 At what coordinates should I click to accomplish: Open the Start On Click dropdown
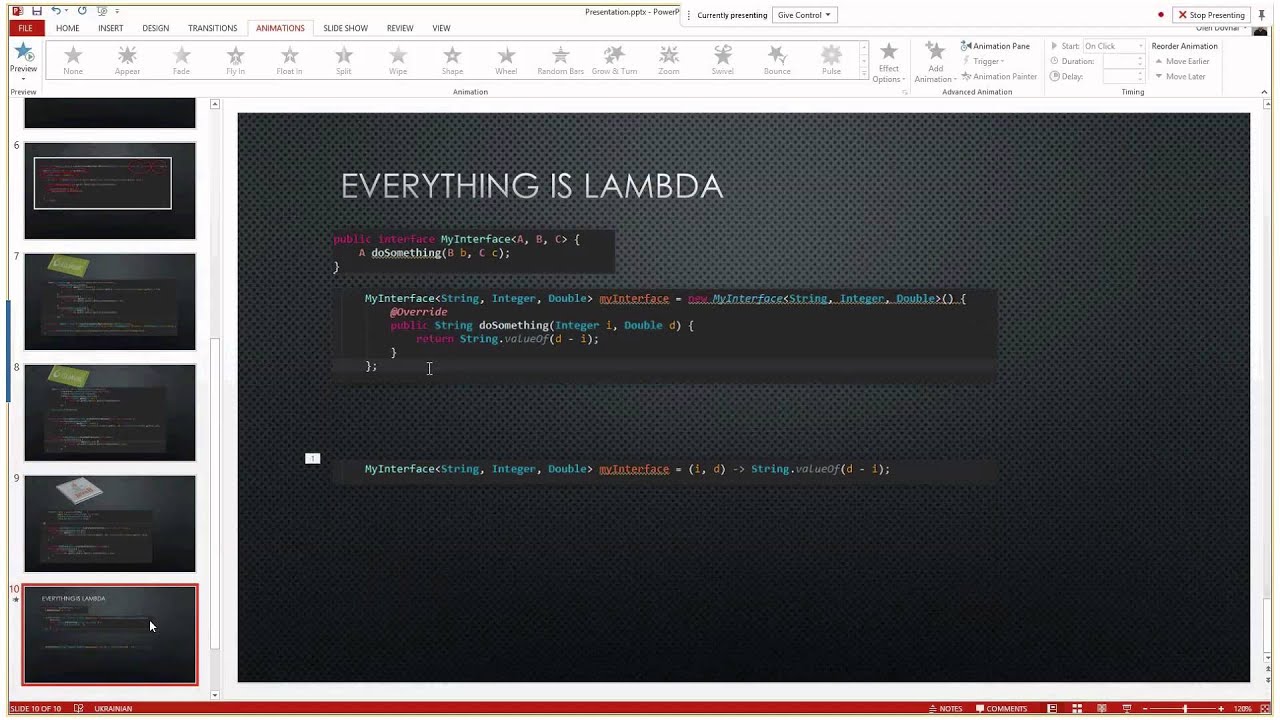[1113, 46]
